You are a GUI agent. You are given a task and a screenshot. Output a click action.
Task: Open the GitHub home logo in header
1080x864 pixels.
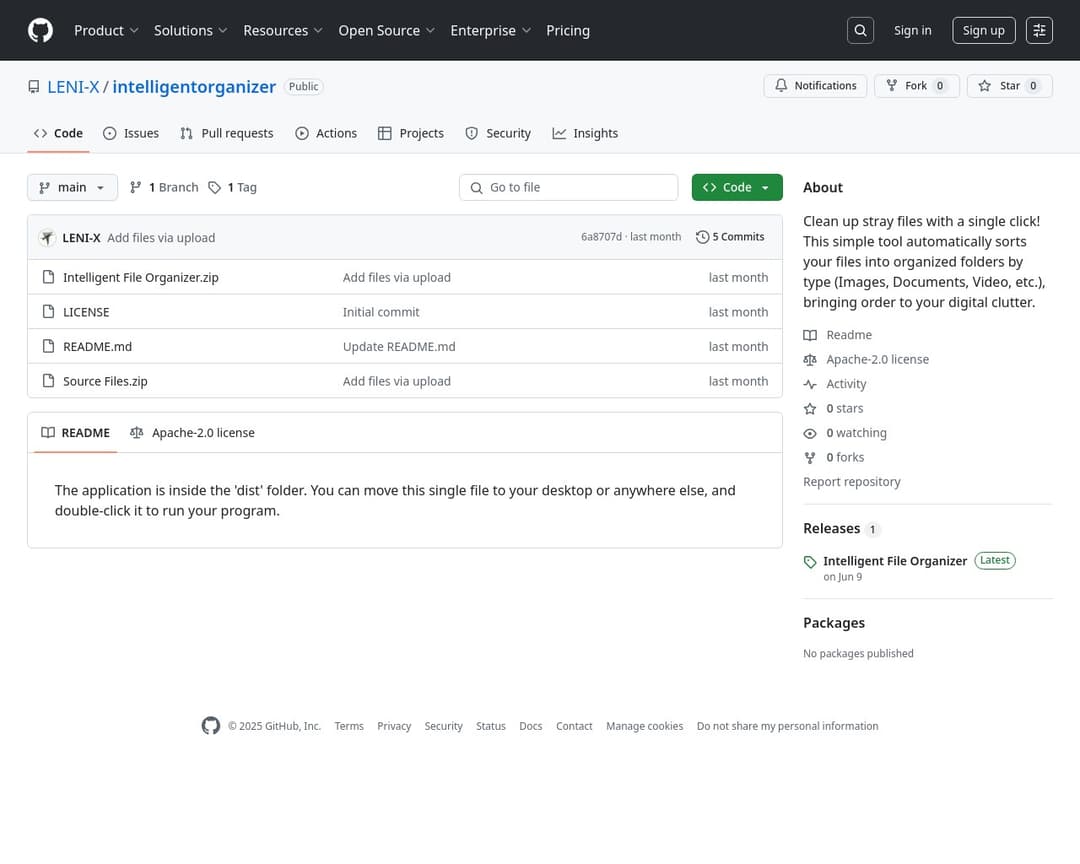40,30
